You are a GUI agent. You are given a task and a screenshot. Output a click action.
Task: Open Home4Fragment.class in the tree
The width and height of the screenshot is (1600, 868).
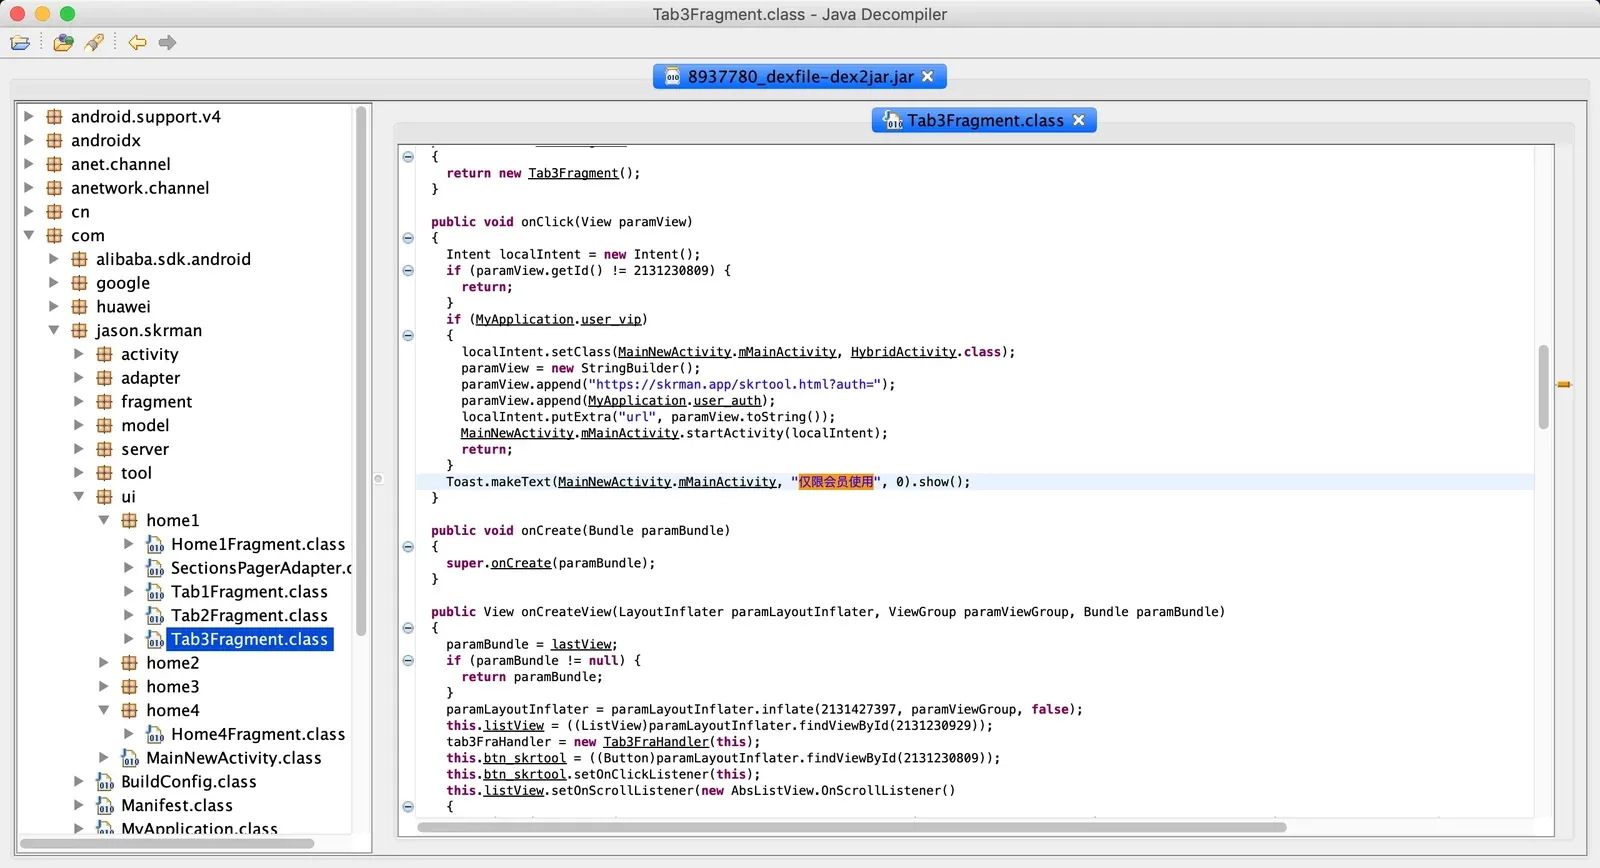point(258,734)
